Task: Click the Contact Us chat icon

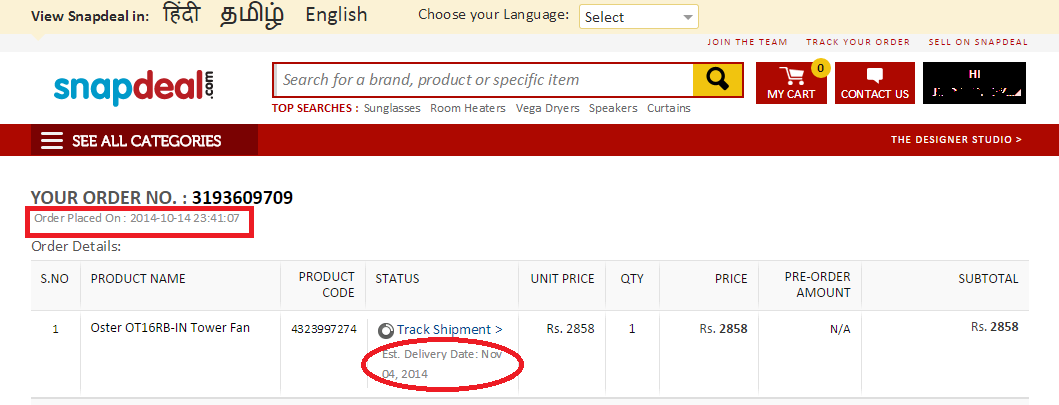Action: click(875, 76)
